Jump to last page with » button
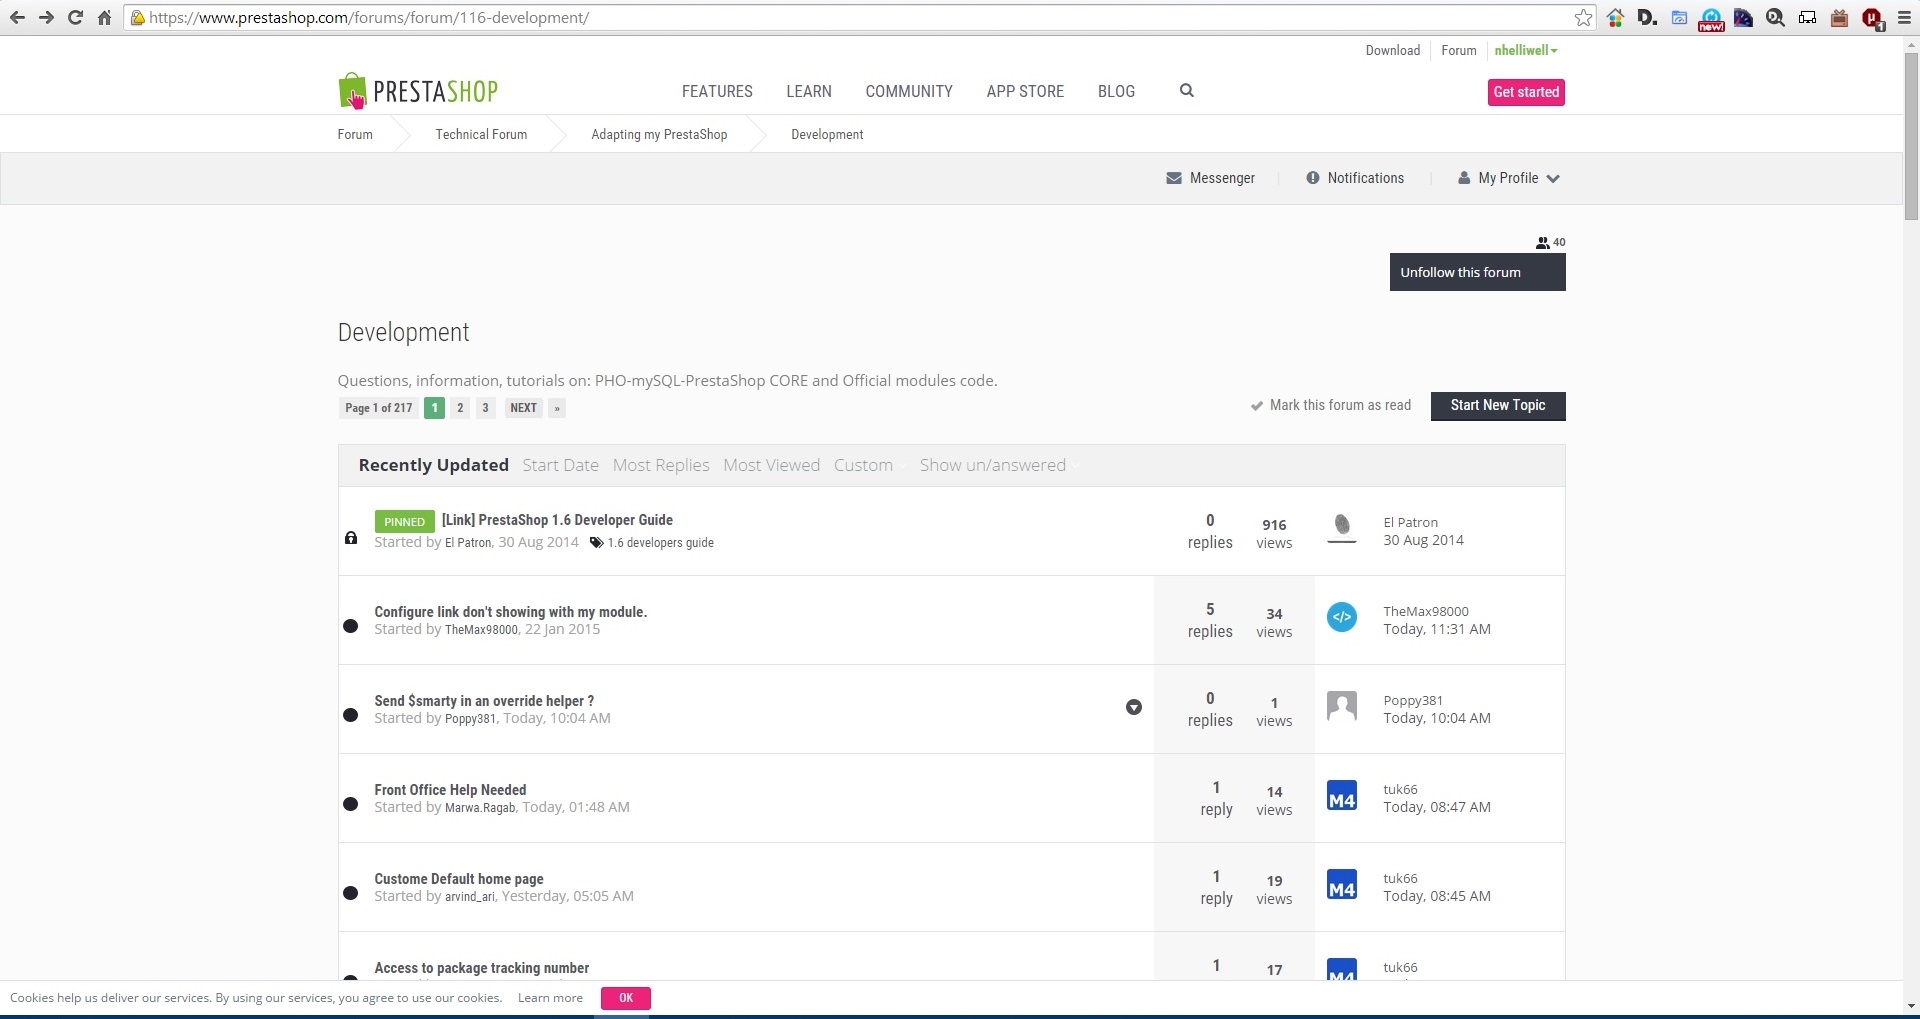The image size is (1920, 1019). click(557, 408)
